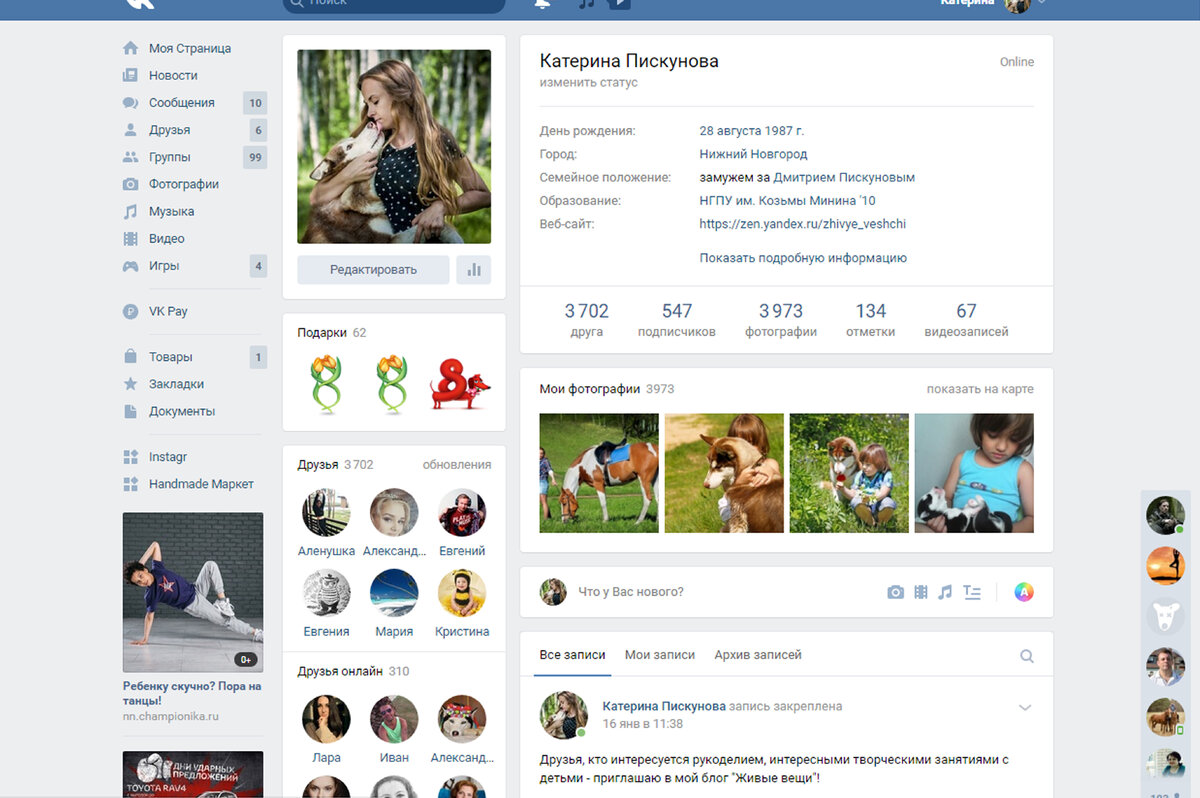Open online friend Лара avatar

(326, 720)
